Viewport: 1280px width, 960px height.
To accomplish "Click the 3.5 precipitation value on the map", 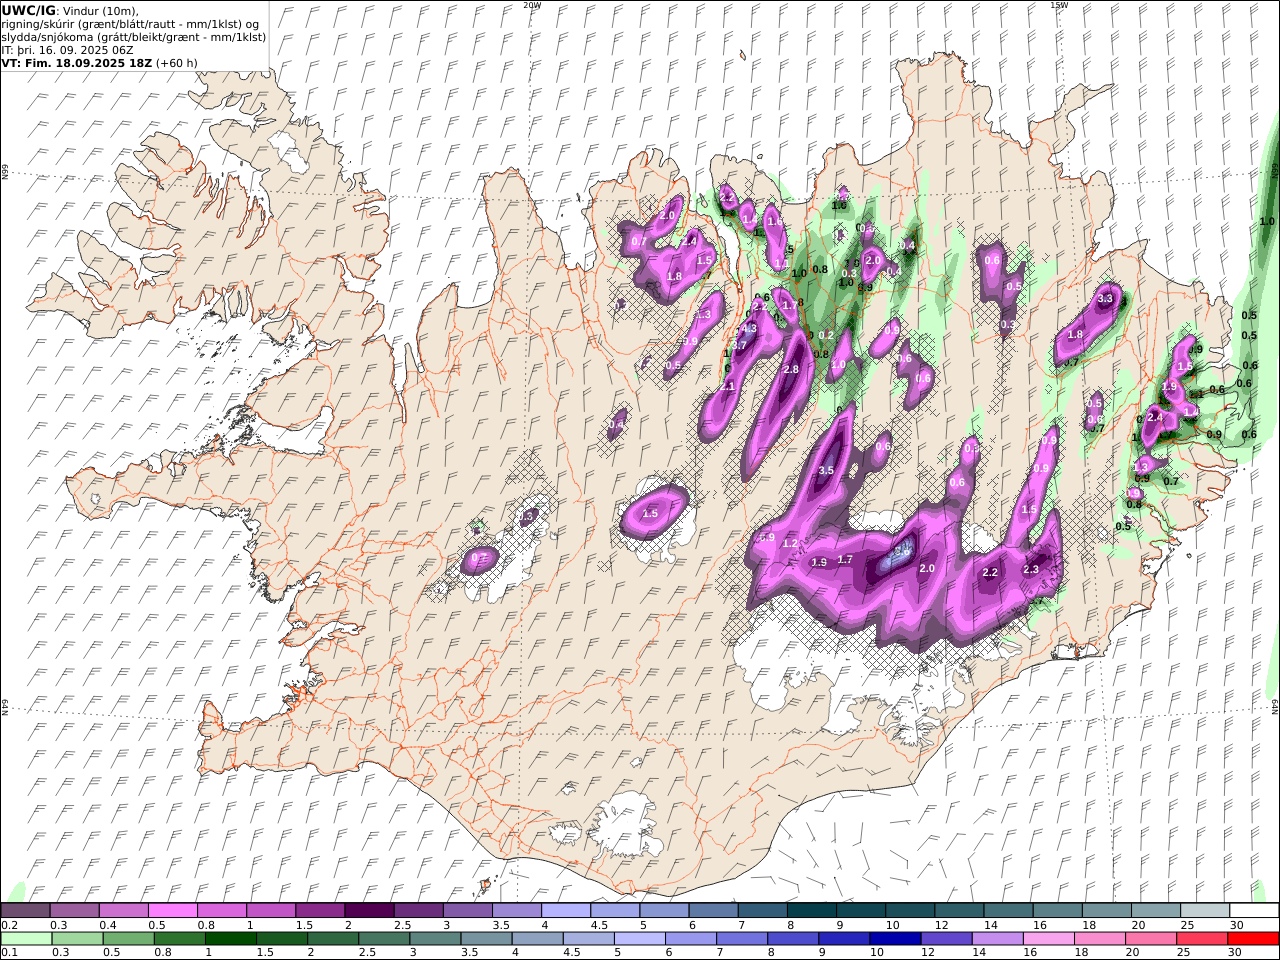I will tap(826, 470).
